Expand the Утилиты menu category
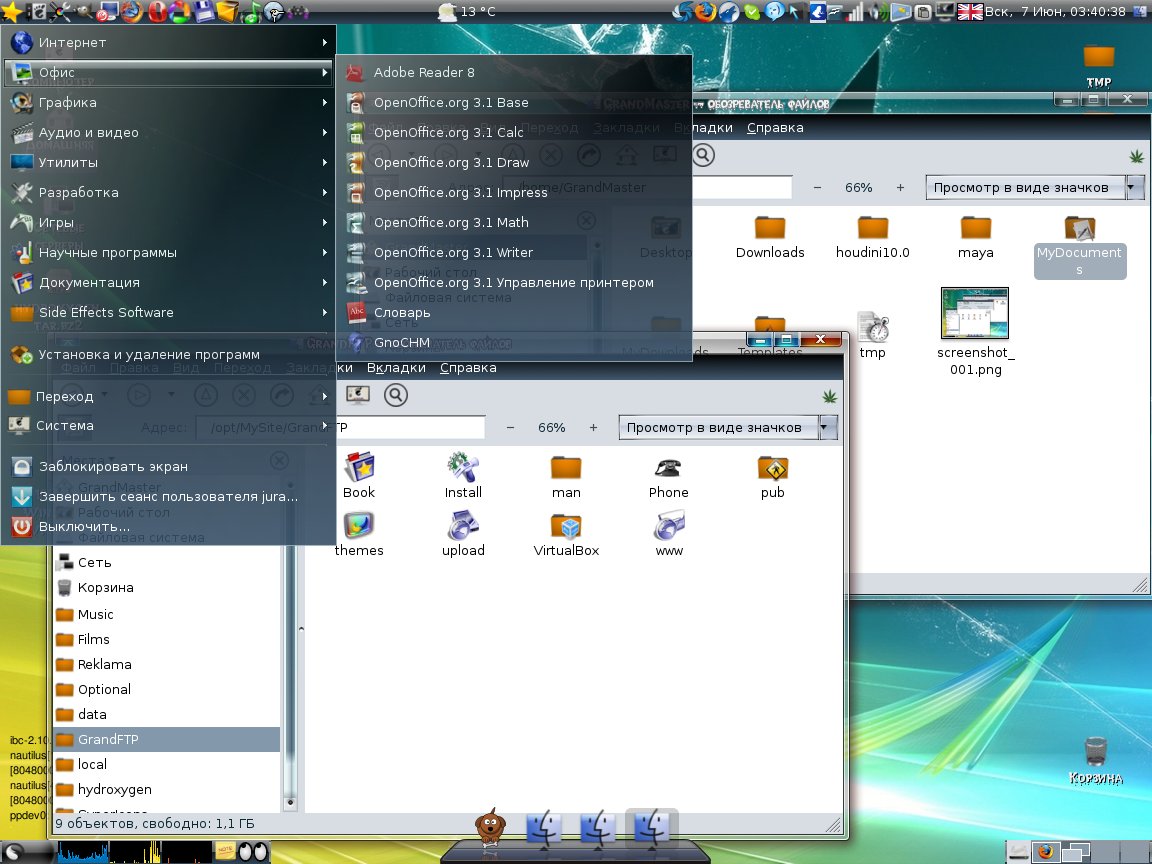The width and height of the screenshot is (1152, 864). point(169,162)
